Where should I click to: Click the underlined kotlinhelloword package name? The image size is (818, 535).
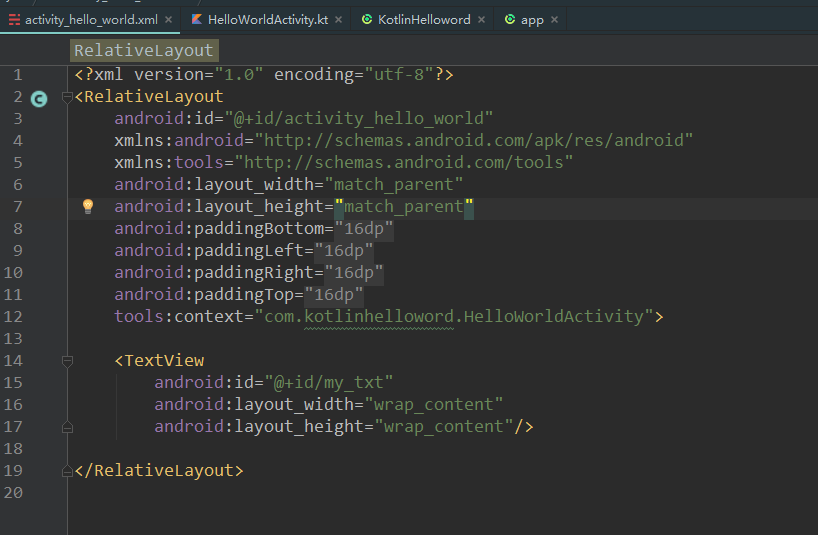click(379, 317)
